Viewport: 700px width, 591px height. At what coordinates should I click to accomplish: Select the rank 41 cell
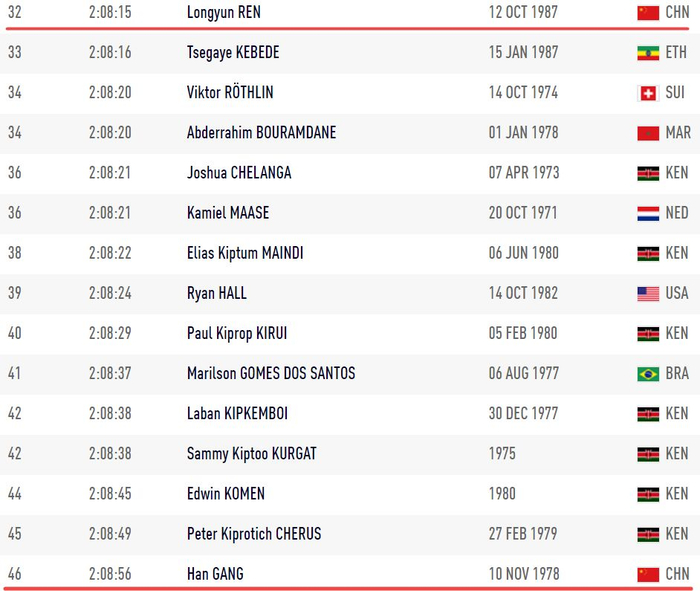coord(15,373)
